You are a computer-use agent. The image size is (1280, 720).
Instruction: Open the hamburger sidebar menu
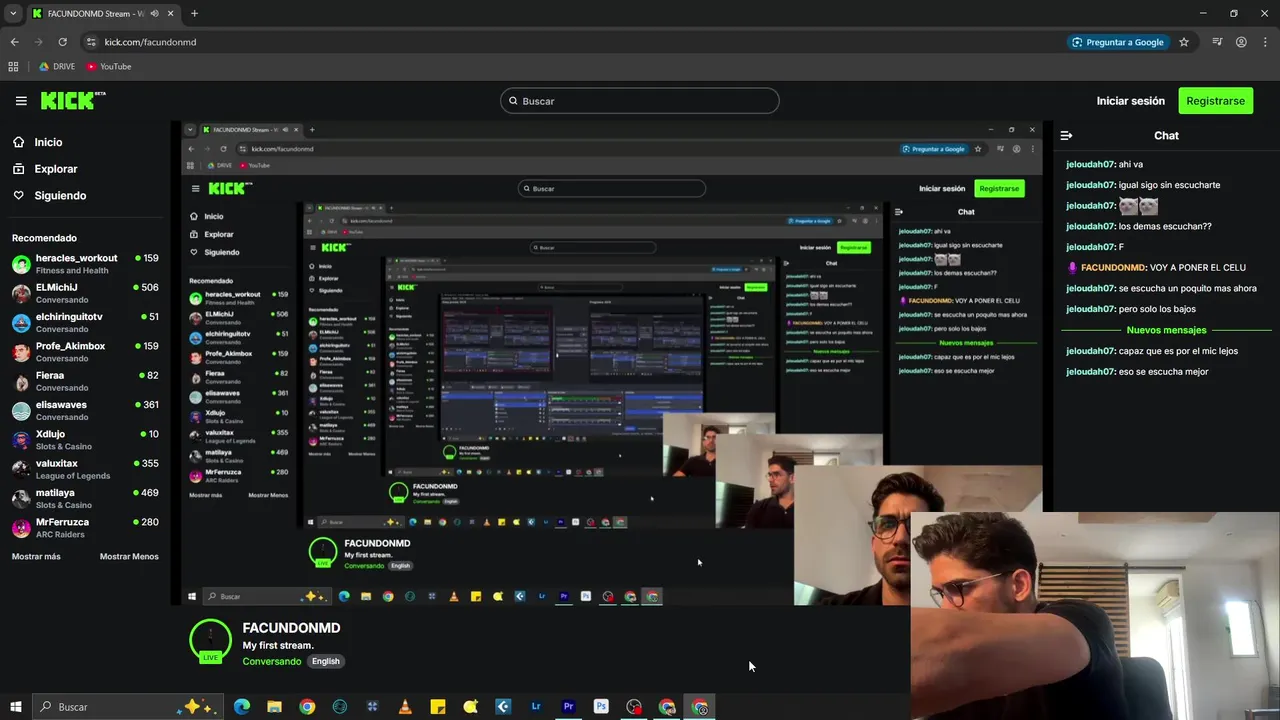[21, 101]
